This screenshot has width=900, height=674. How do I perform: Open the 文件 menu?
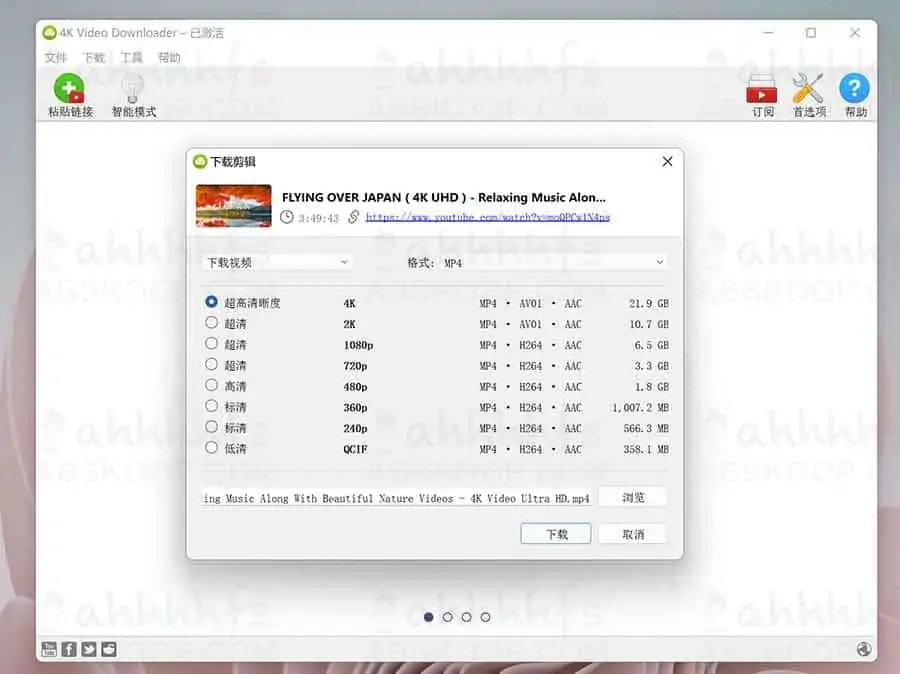coord(55,57)
